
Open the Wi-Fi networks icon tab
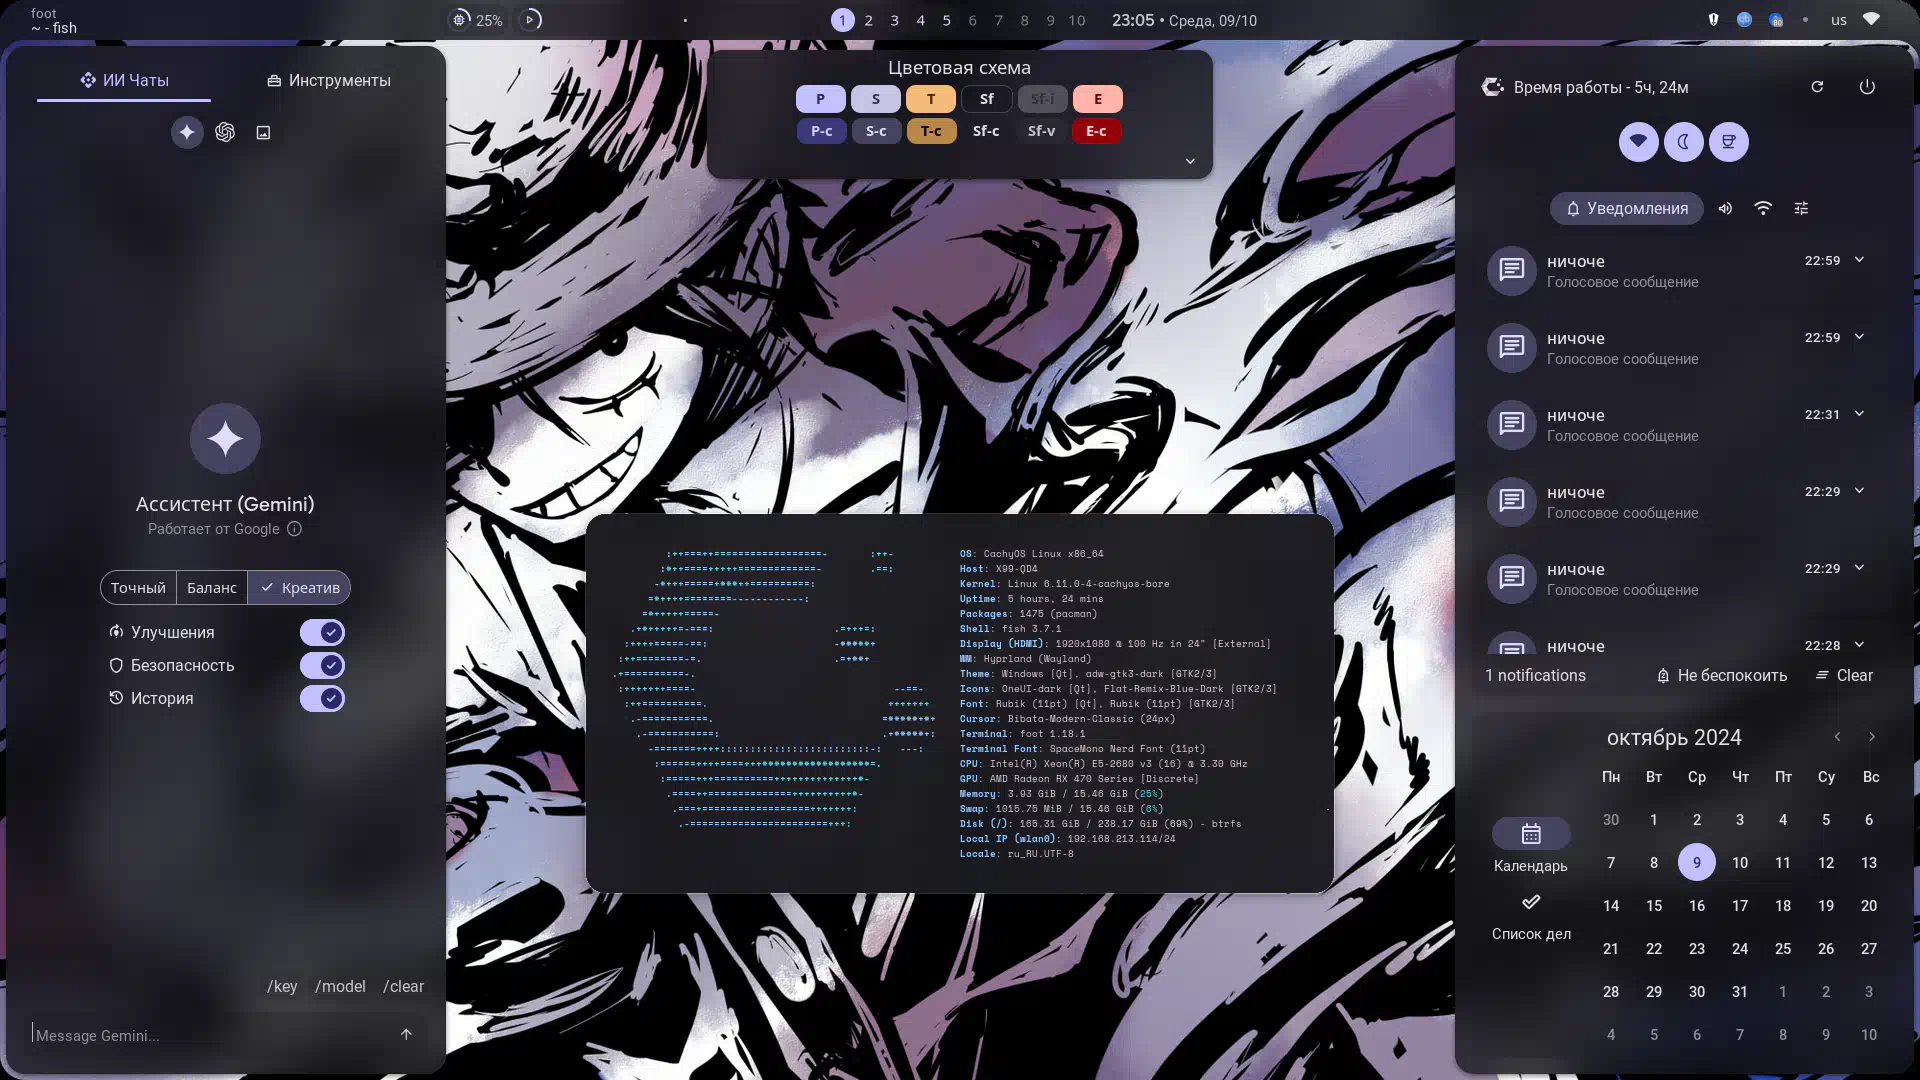point(1763,208)
